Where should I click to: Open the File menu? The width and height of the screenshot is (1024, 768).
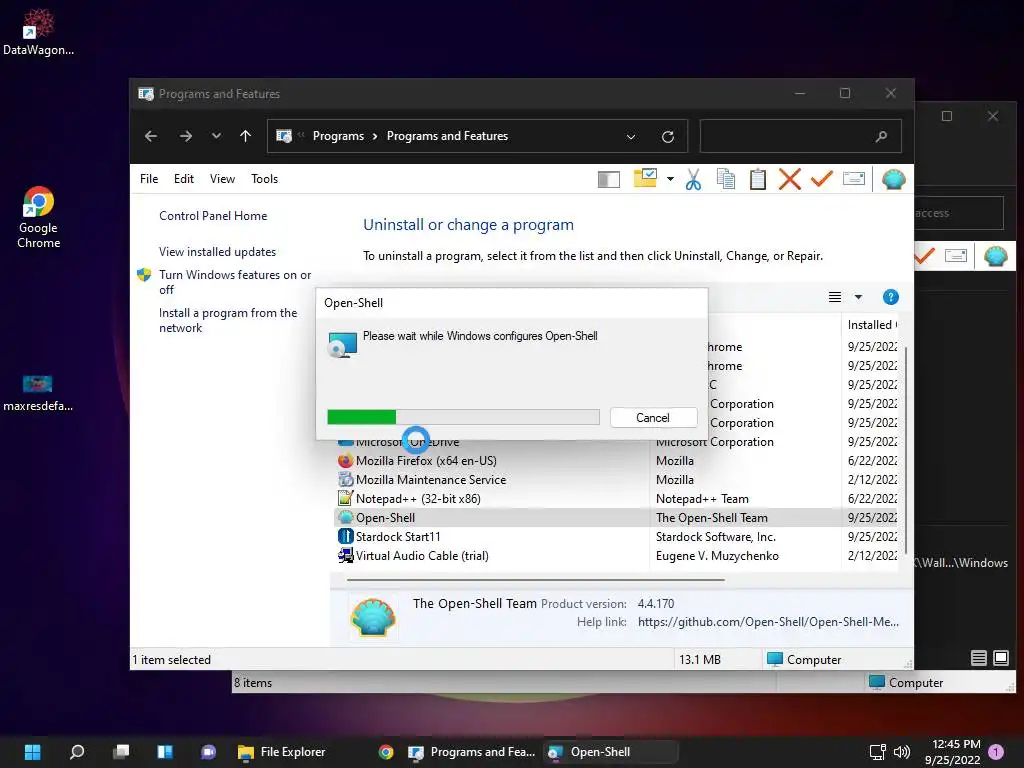[x=149, y=179]
